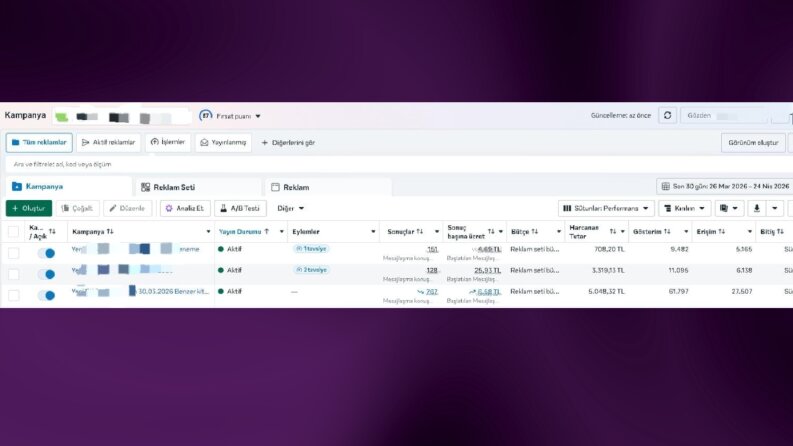Click the A/B Testi flask button
Screen dimensions: 793x446
240,208
